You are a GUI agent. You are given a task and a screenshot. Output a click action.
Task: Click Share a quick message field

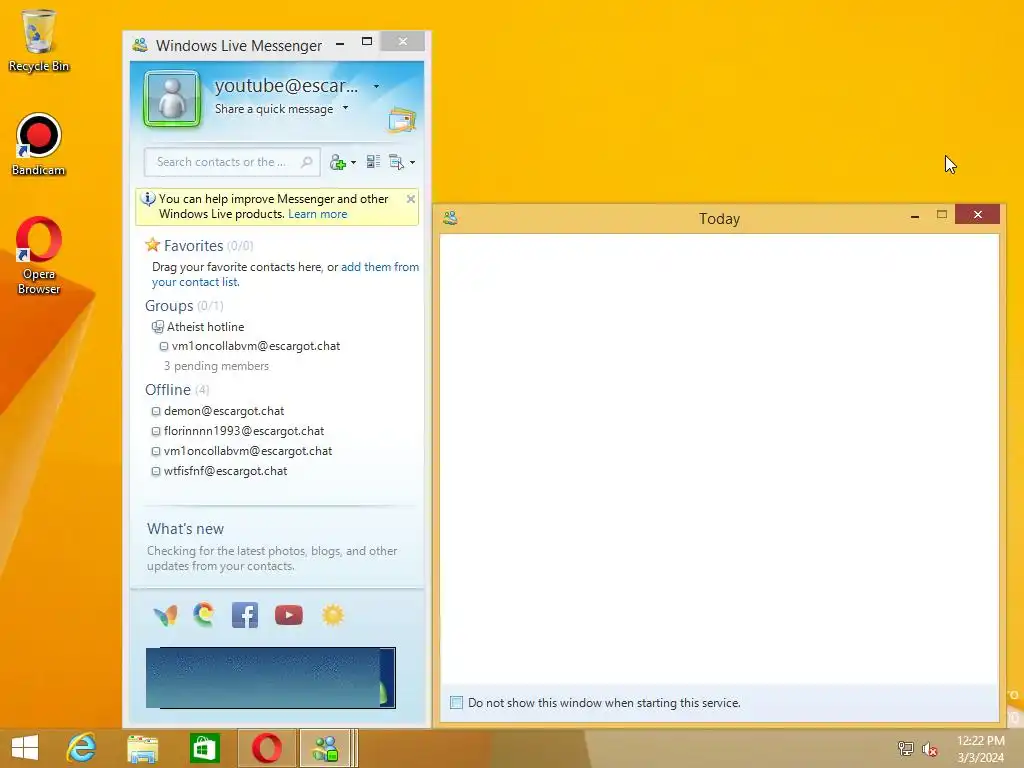274,109
